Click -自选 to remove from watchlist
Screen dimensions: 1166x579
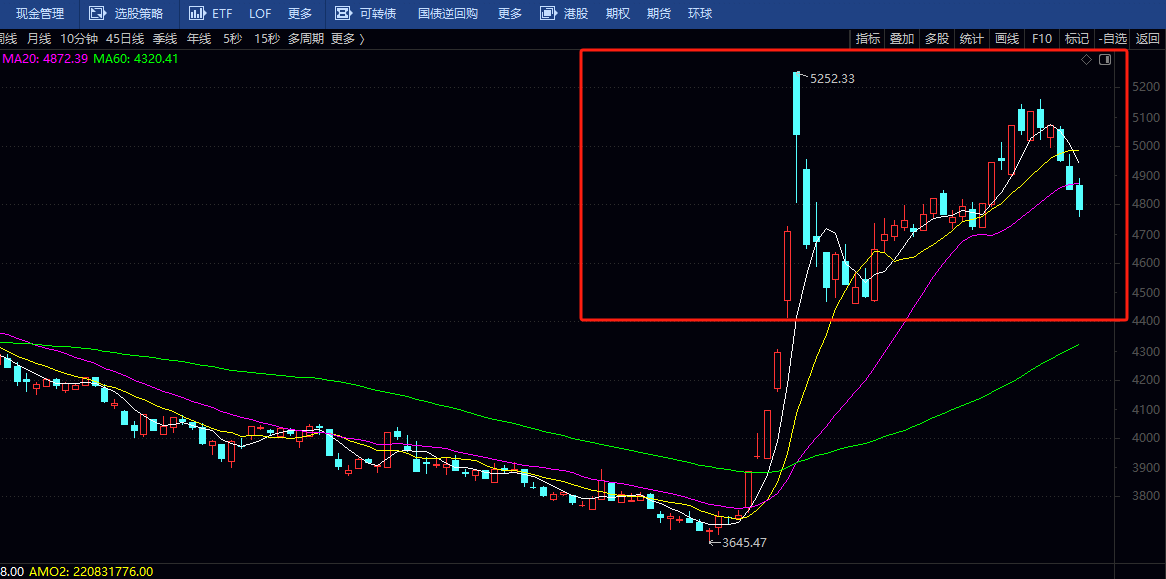coord(1112,39)
